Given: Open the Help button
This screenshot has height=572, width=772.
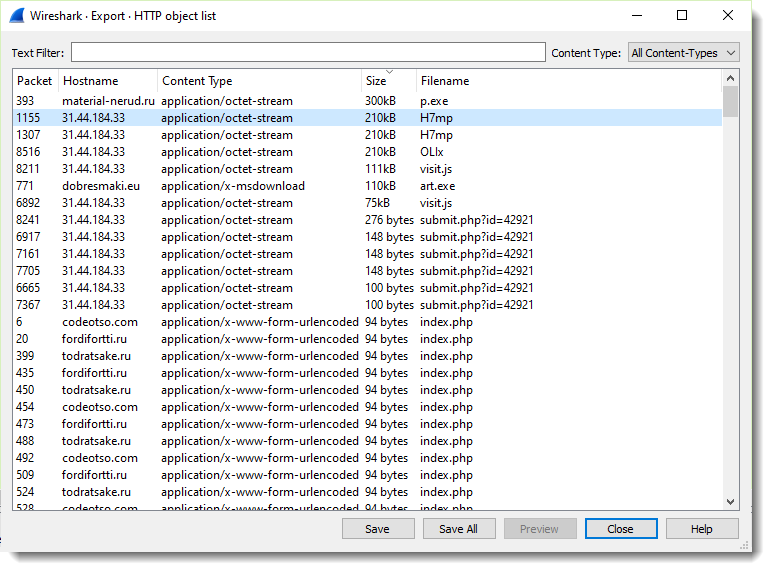Looking at the screenshot, I should [702, 529].
